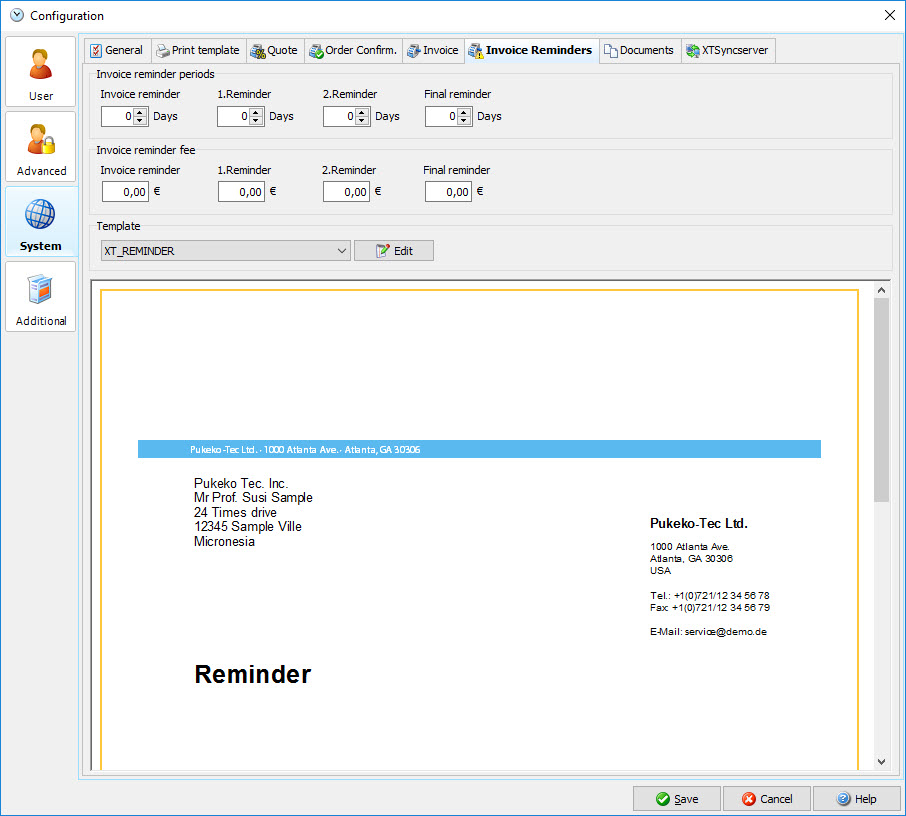Click the Edit template button
The image size is (906, 816).
pyautogui.click(x=394, y=251)
